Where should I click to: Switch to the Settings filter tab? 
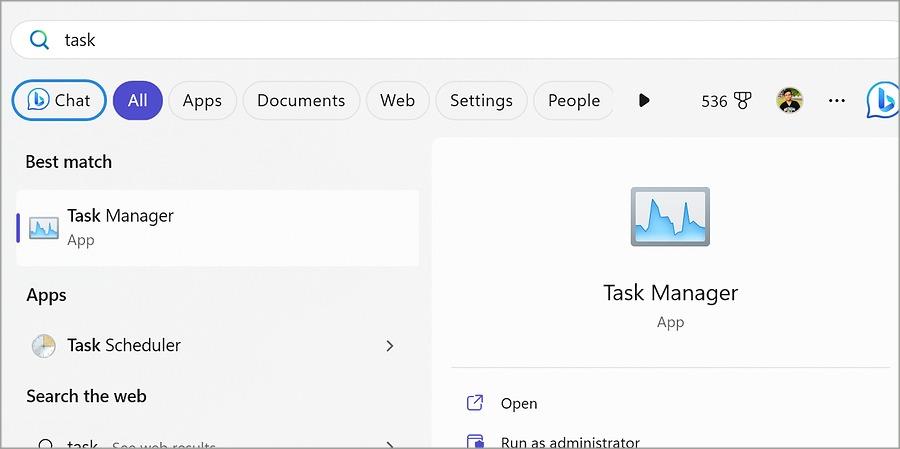481,100
